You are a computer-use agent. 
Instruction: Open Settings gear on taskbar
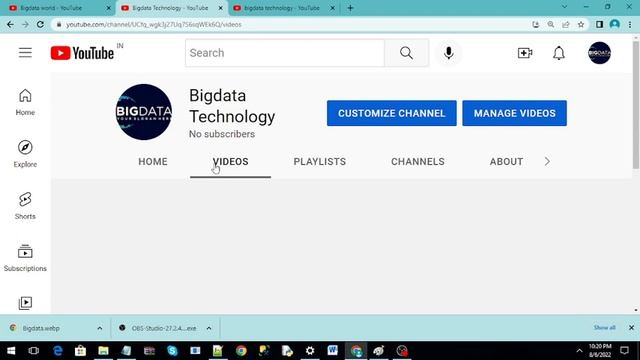coord(310,351)
